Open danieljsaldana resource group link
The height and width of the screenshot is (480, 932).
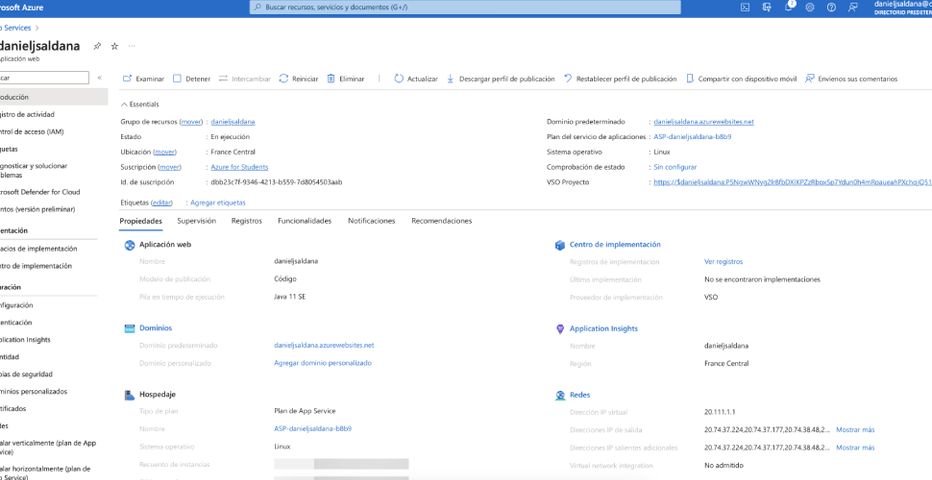tap(233, 122)
